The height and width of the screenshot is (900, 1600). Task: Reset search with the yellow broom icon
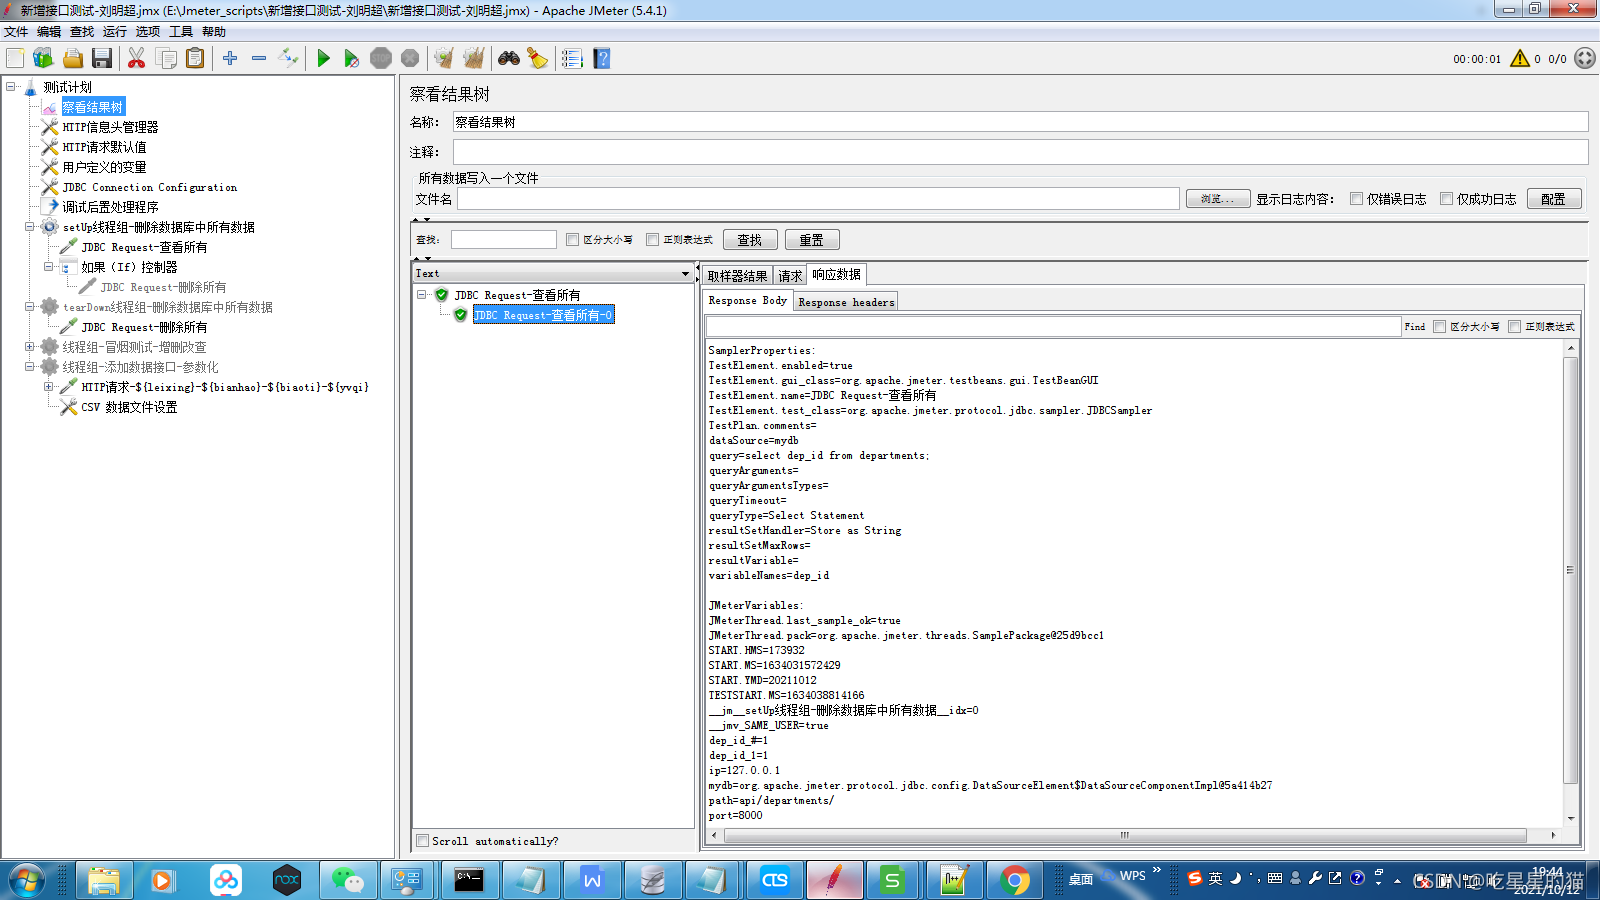click(538, 58)
